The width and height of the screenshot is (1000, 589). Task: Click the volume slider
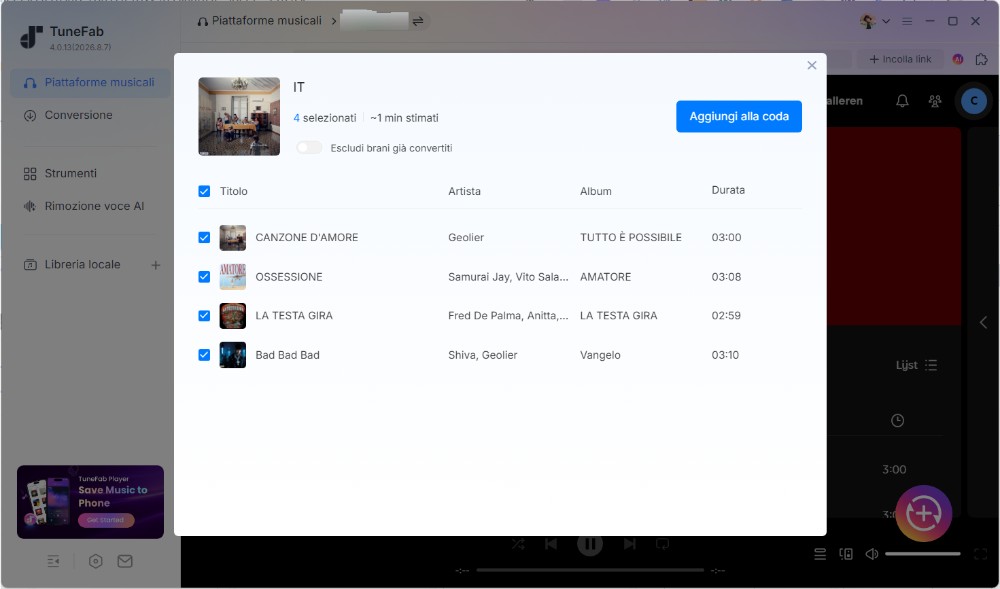(x=923, y=554)
